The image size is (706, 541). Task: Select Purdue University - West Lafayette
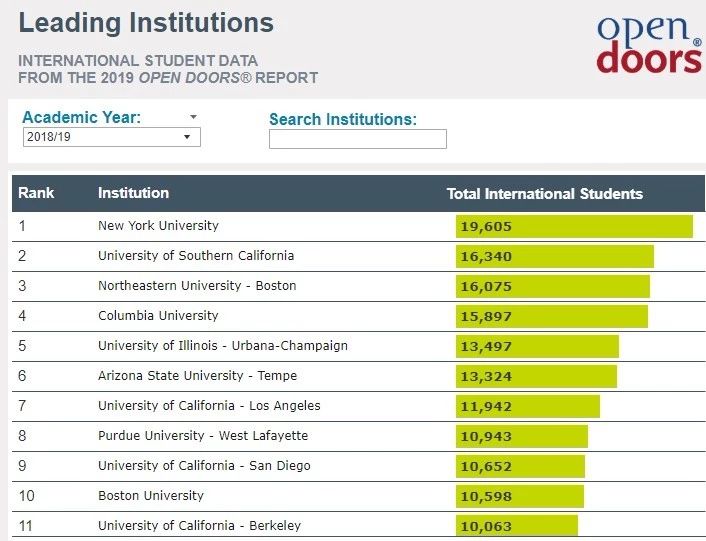(x=203, y=436)
